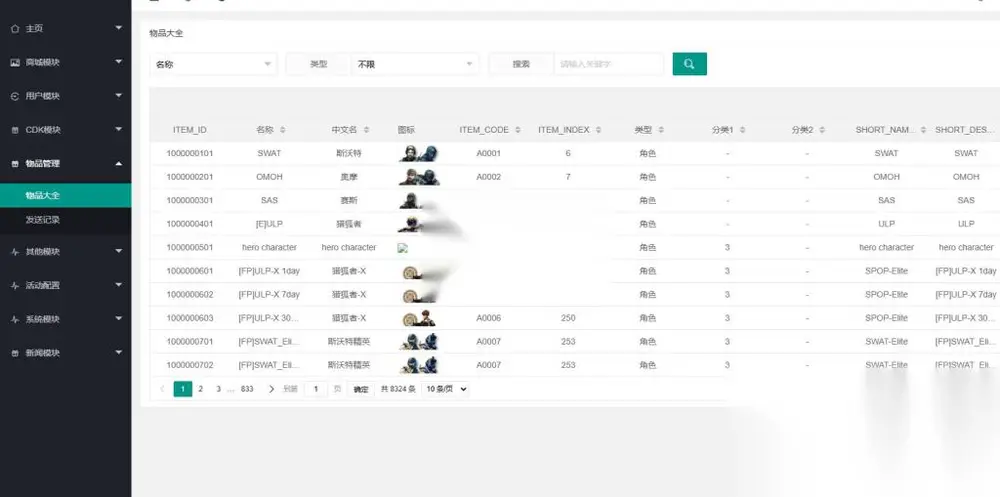Select the 物品大全 submenu item
The image size is (1000, 497).
click(x=66, y=195)
